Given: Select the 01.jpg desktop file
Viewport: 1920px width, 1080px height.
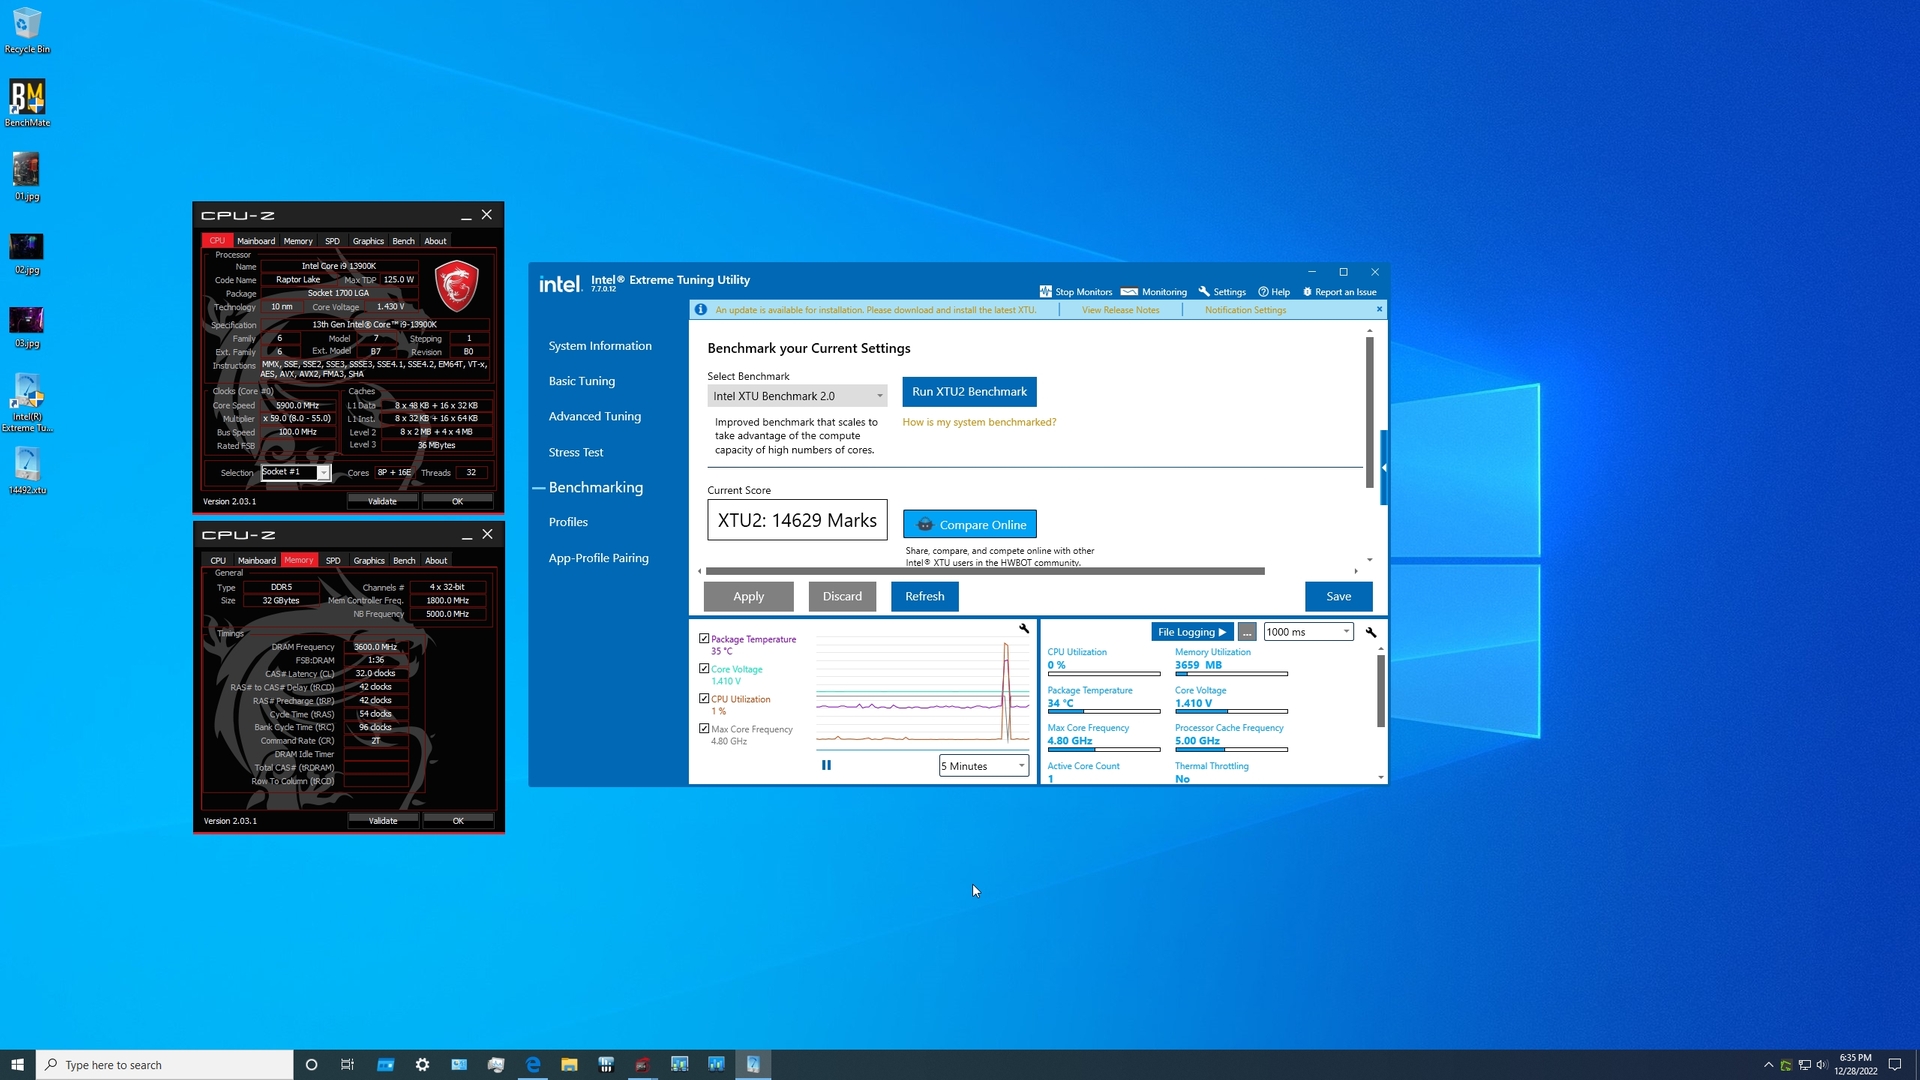Looking at the screenshot, I should (27, 176).
